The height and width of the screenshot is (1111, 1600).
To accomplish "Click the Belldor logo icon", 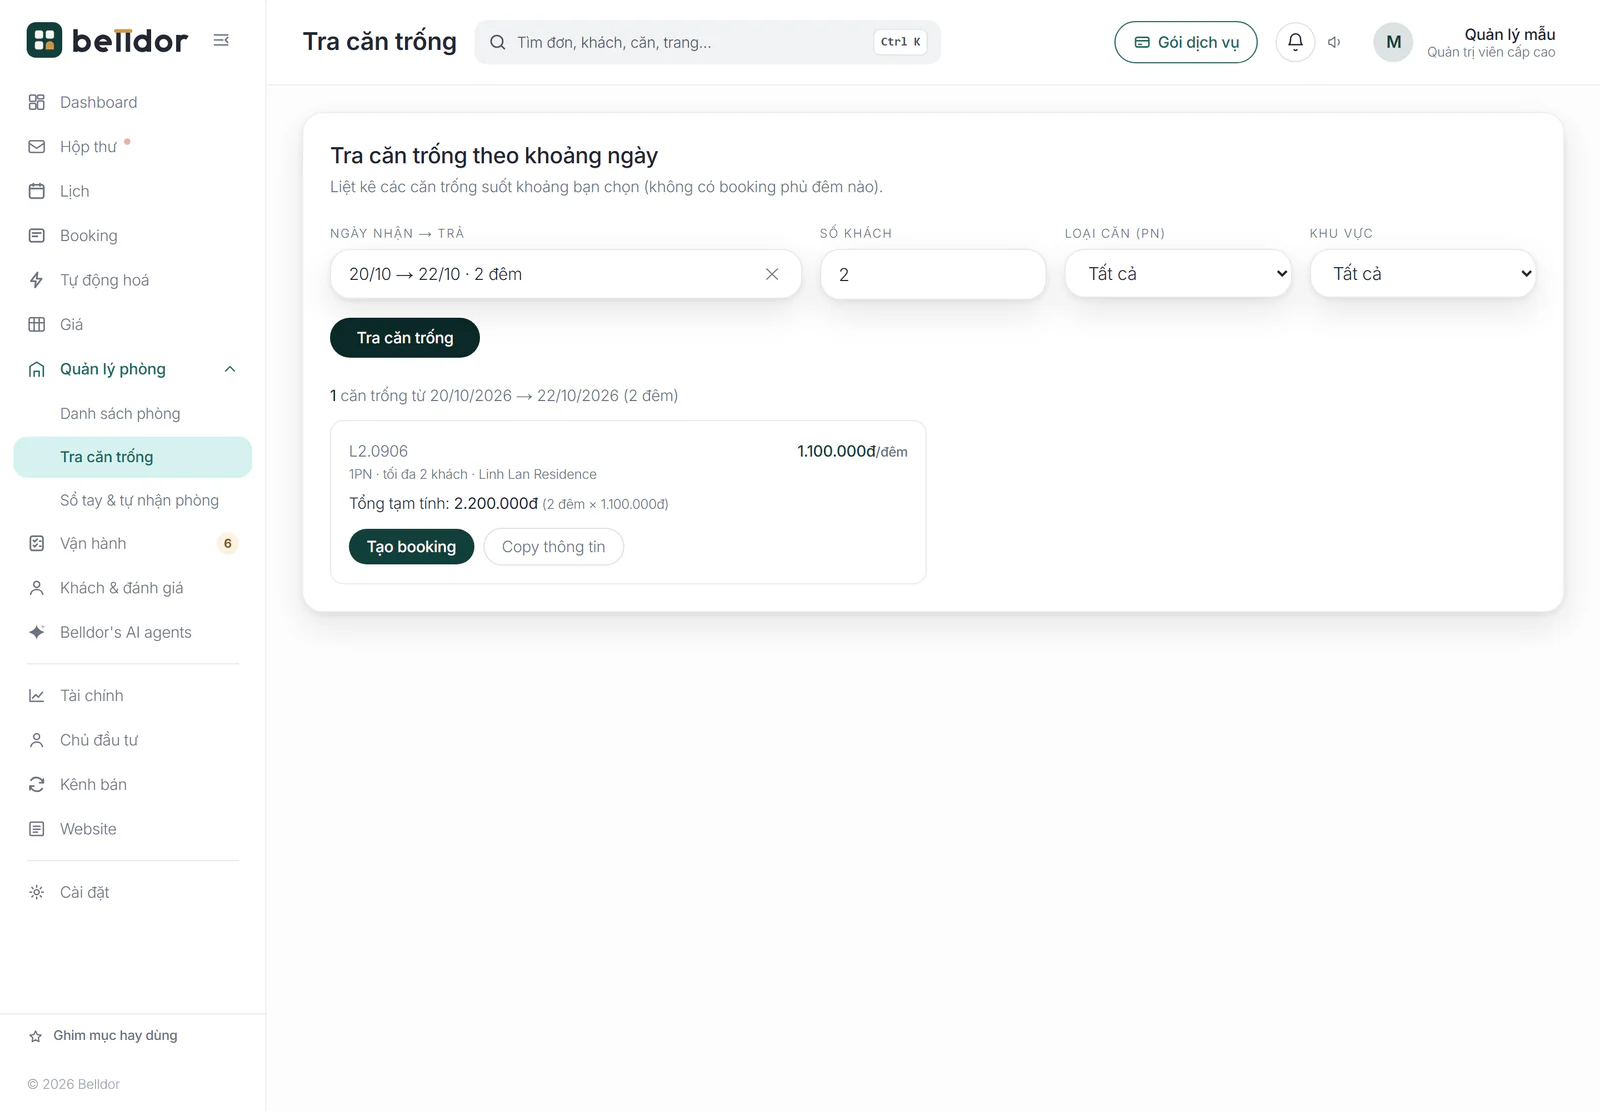I will [x=44, y=40].
